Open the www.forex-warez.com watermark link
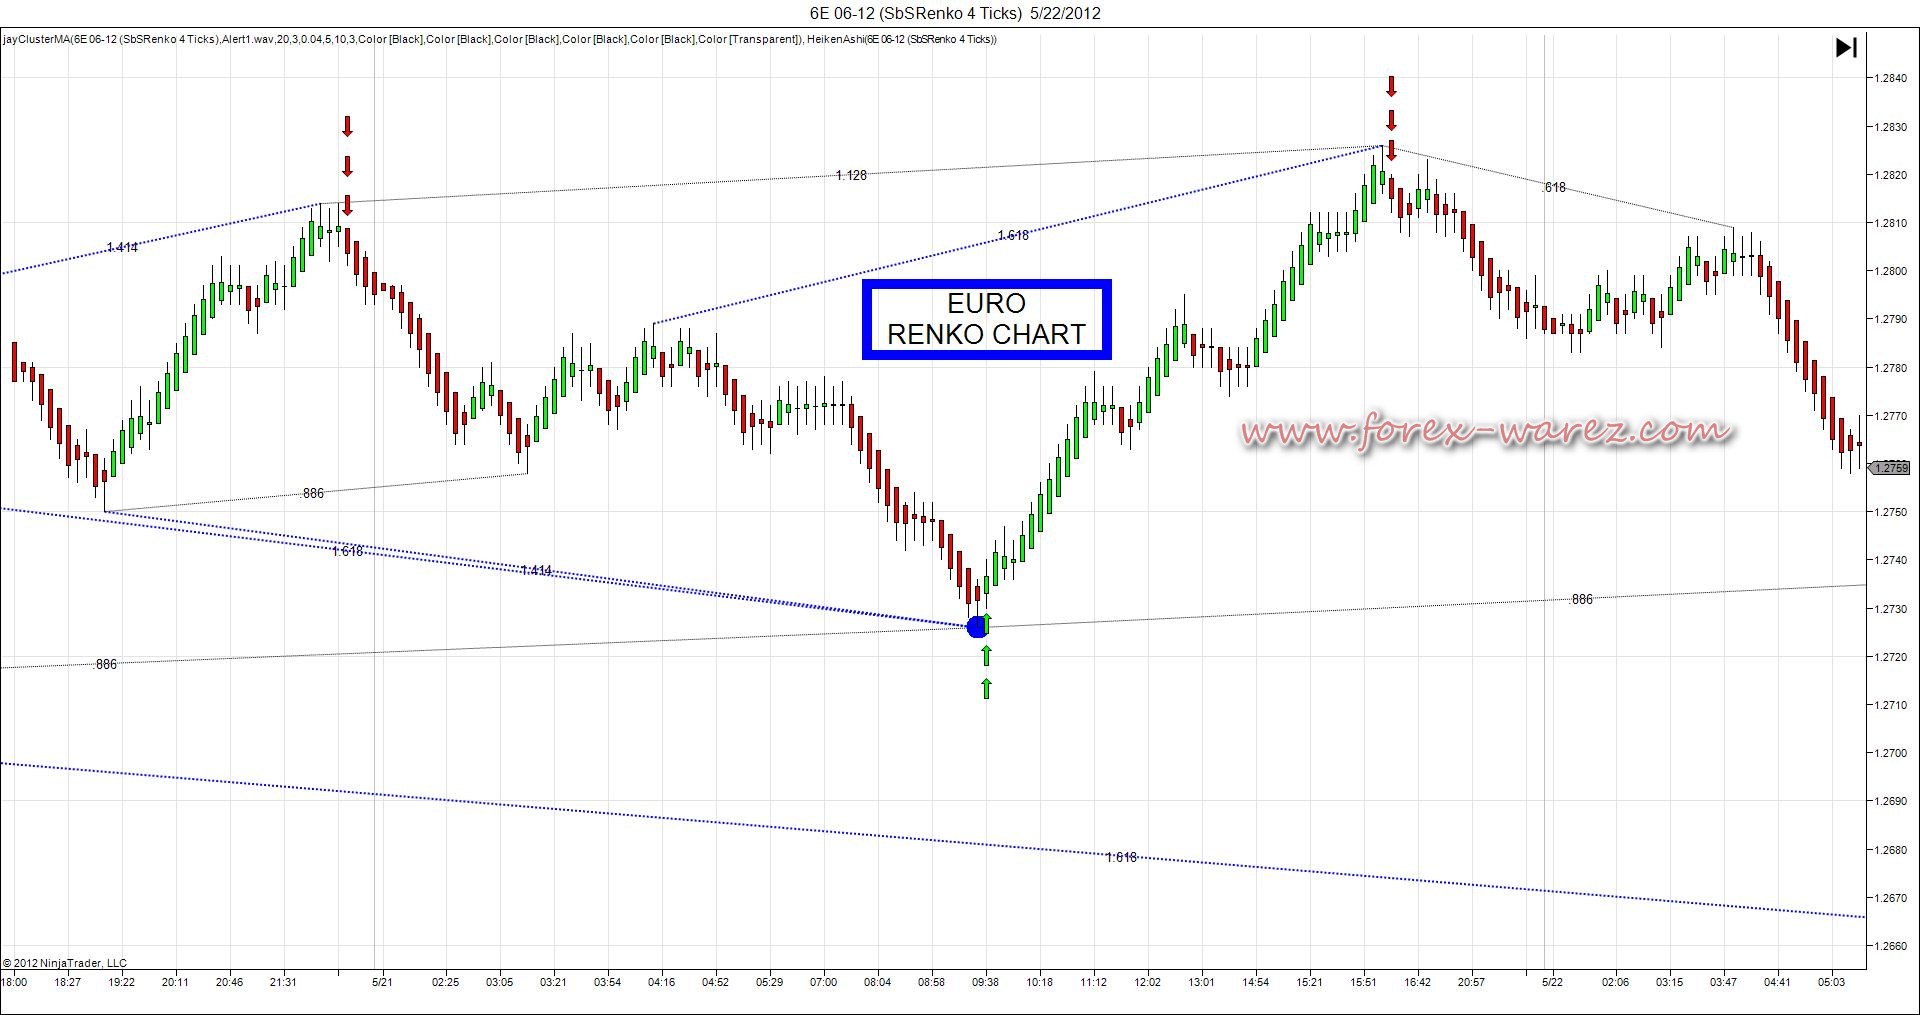This screenshot has width=1920, height=1015. point(1487,432)
